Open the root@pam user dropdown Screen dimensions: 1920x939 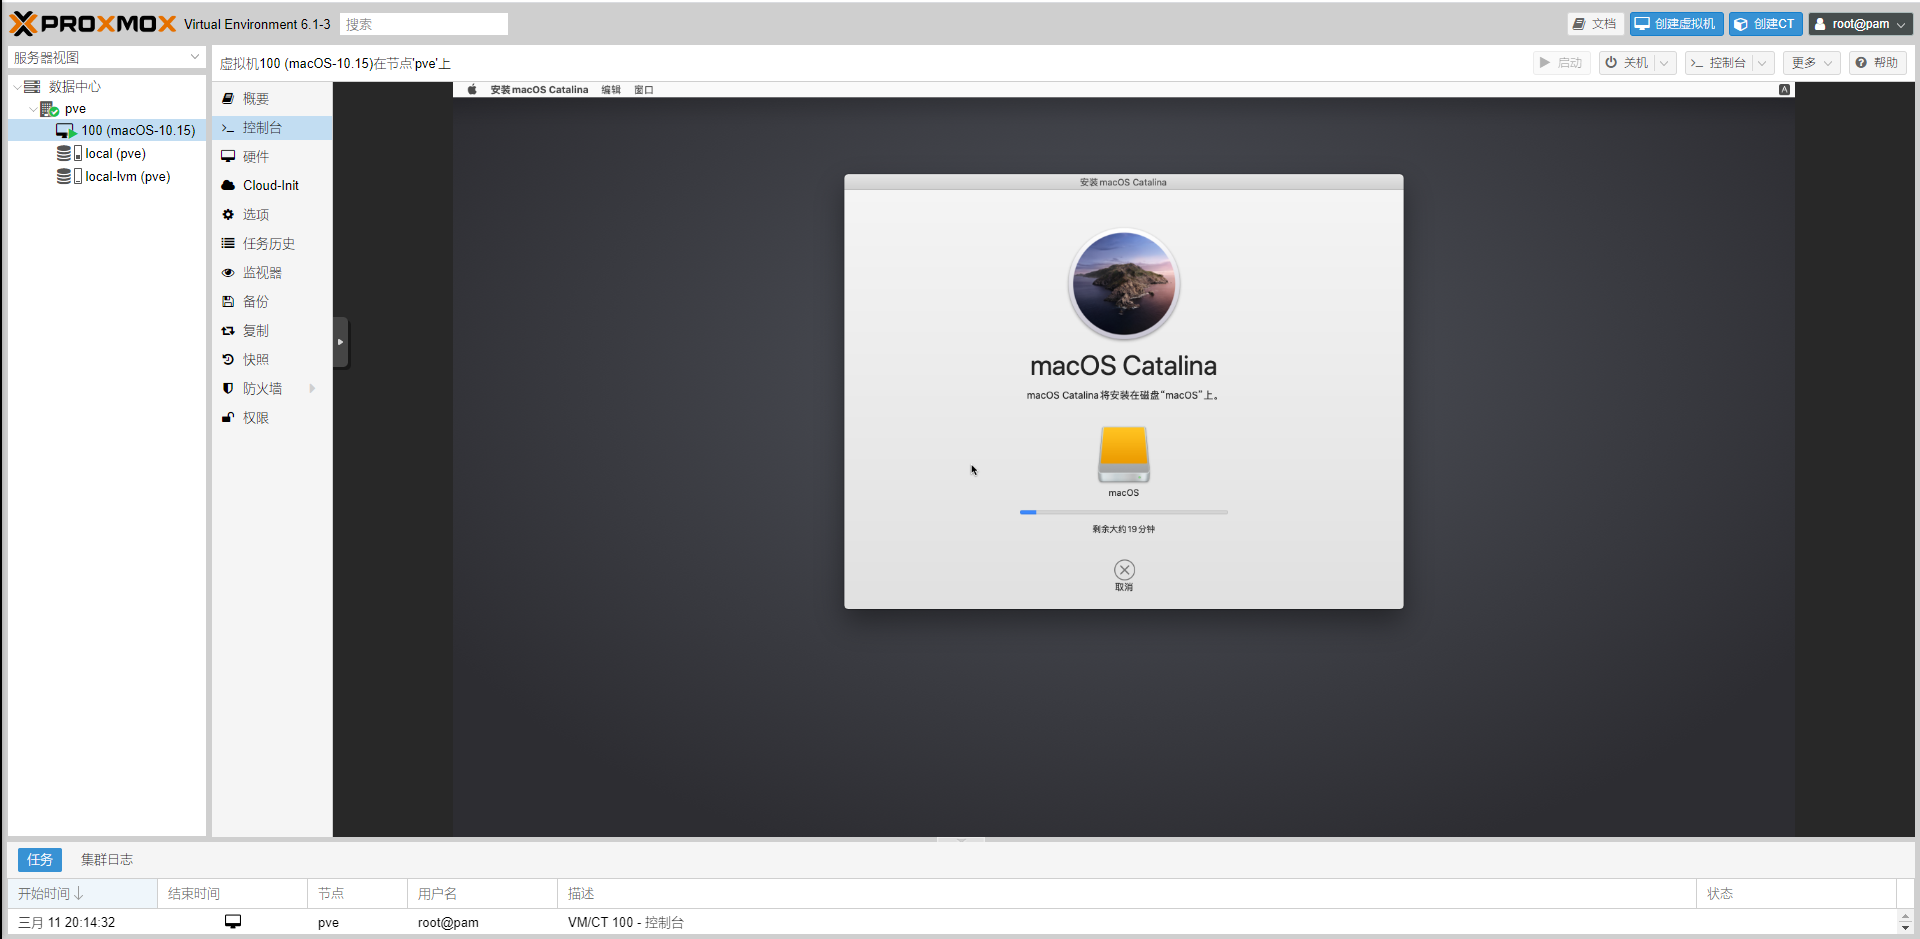1860,24
